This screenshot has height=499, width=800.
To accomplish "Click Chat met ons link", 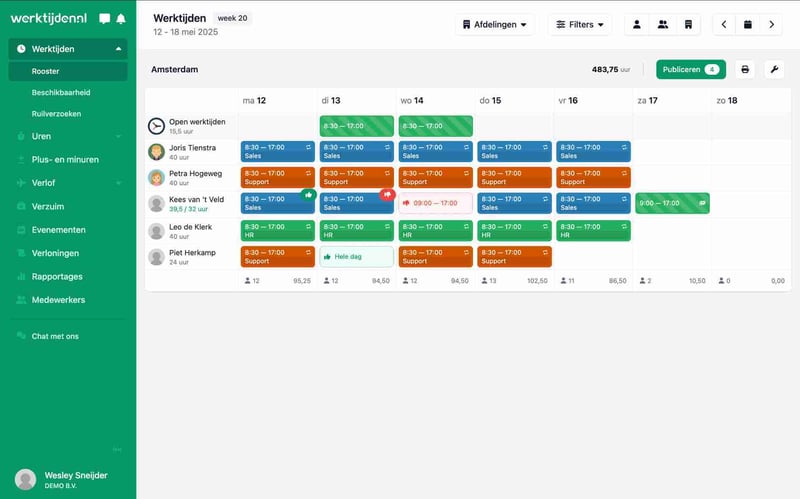I will (x=55, y=336).
